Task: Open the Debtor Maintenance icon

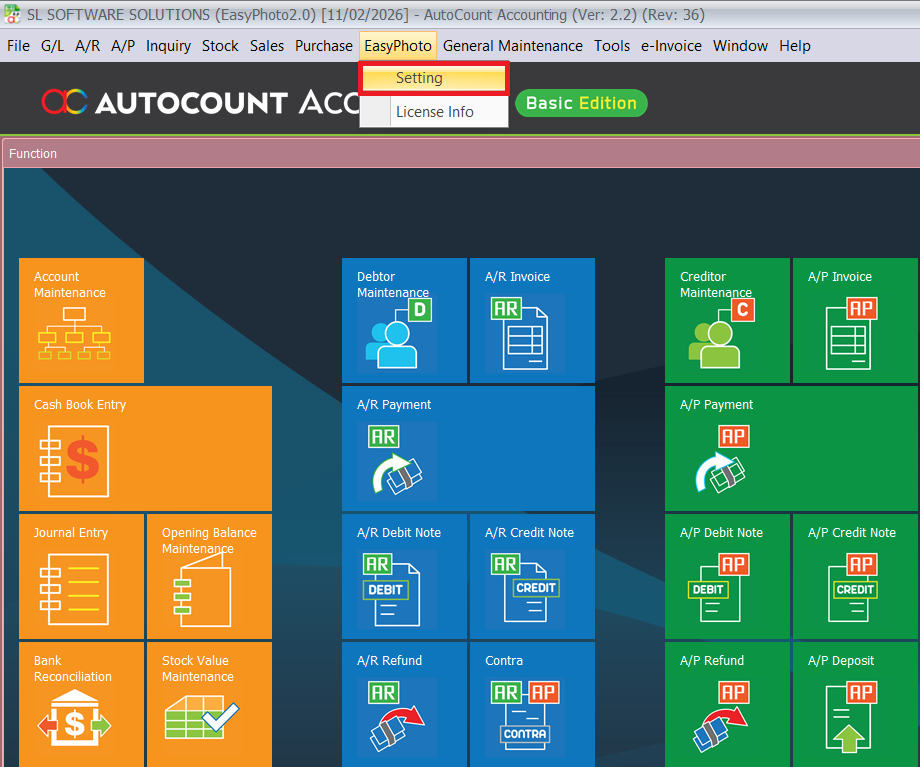Action: point(396,334)
